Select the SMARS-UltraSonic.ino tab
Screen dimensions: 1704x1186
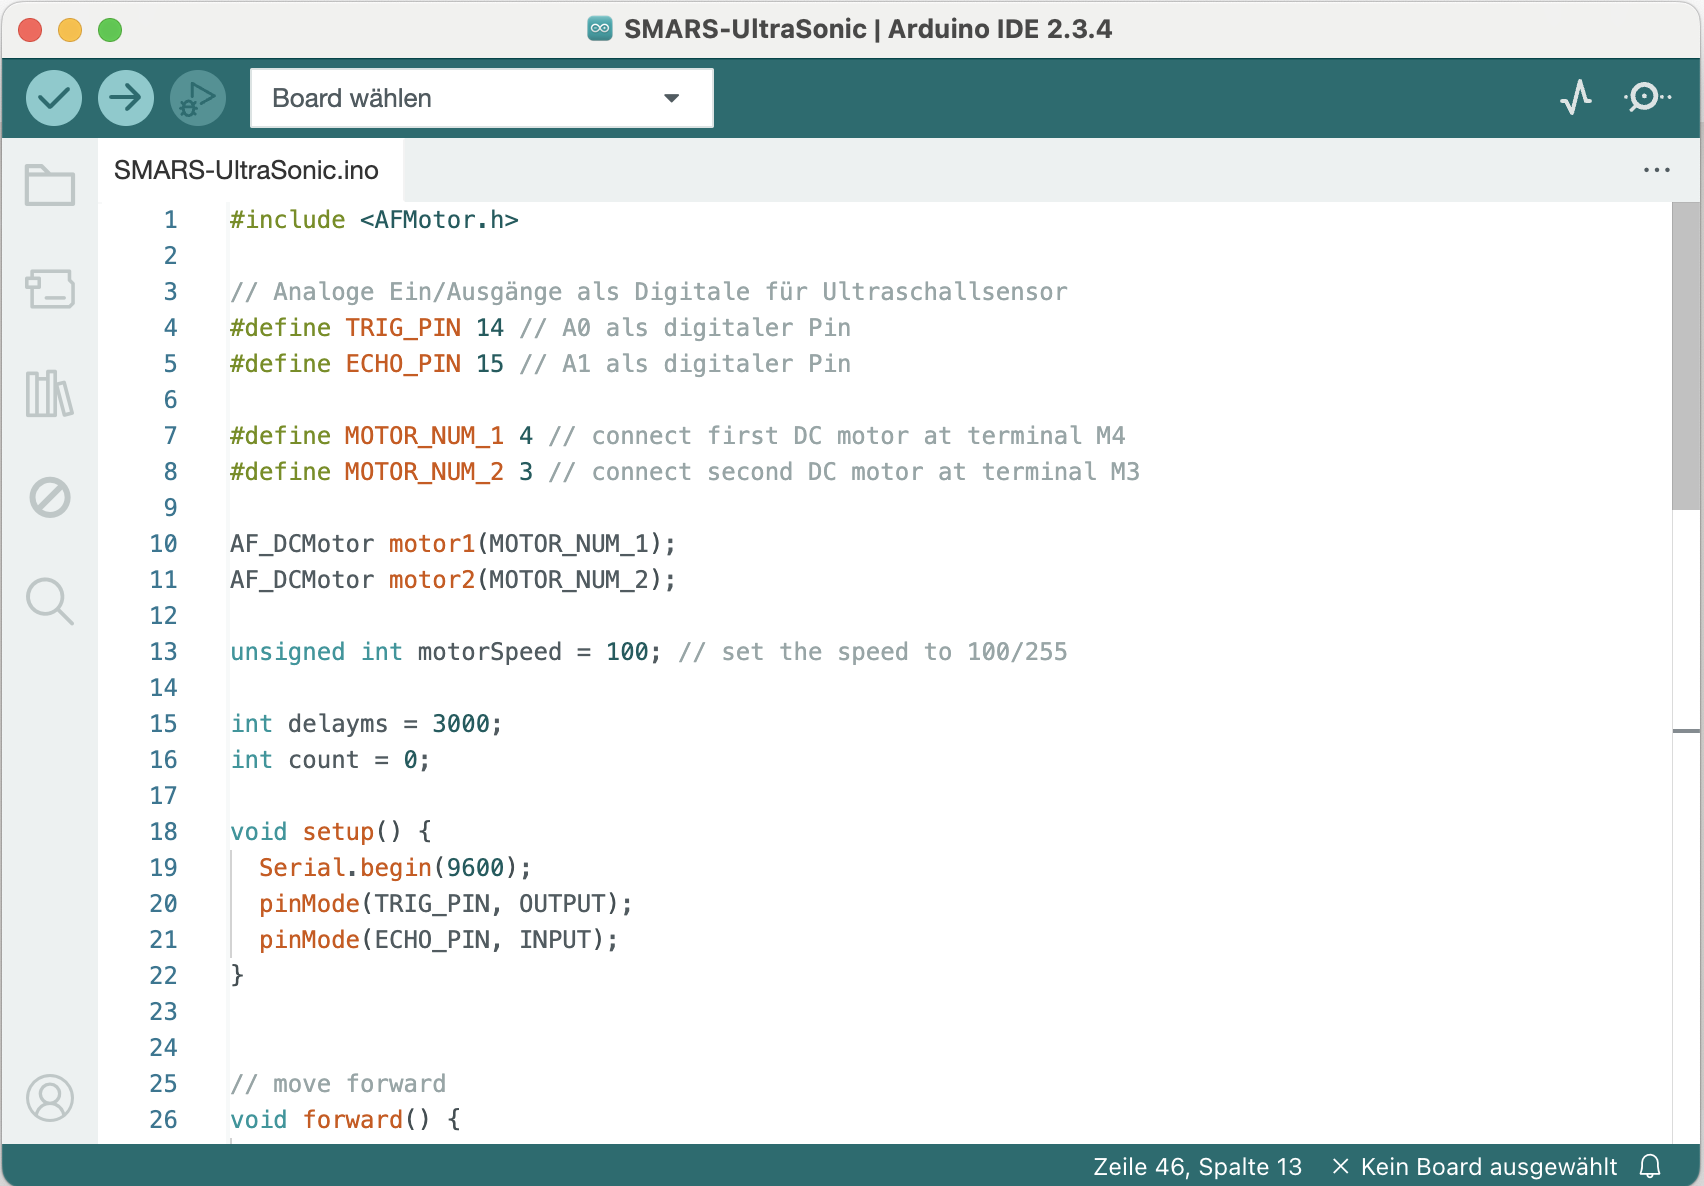246,170
